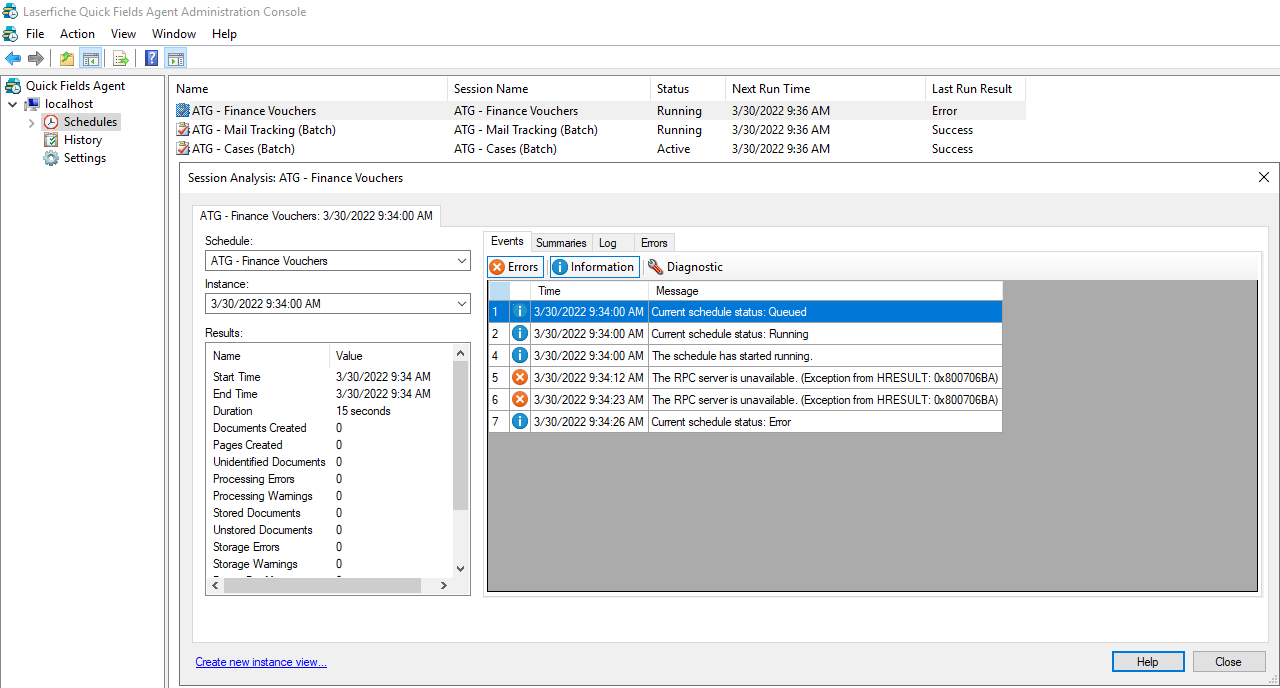Click the Quick Fields Agent root icon
This screenshot has height=688, width=1280.
coord(14,86)
